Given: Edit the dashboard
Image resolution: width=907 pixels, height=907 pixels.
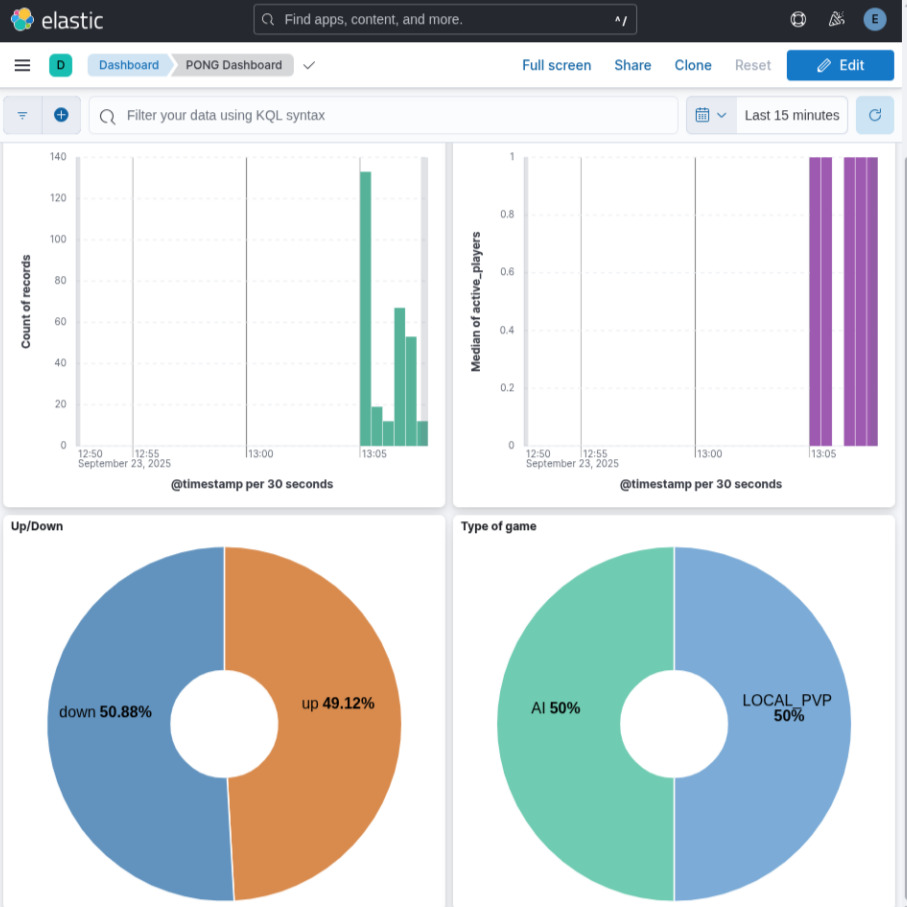Looking at the screenshot, I should (840, 65).
